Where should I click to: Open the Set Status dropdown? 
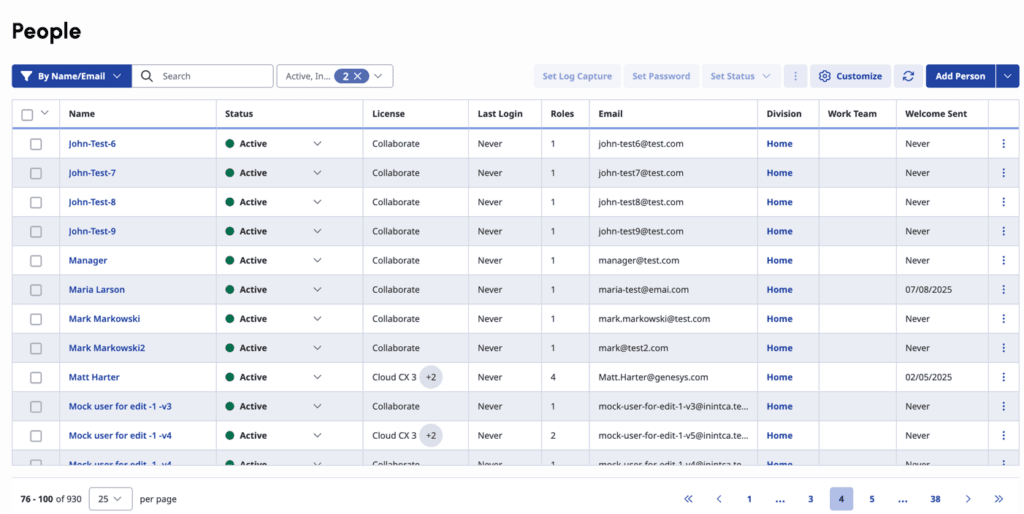[x=741, y=76]
